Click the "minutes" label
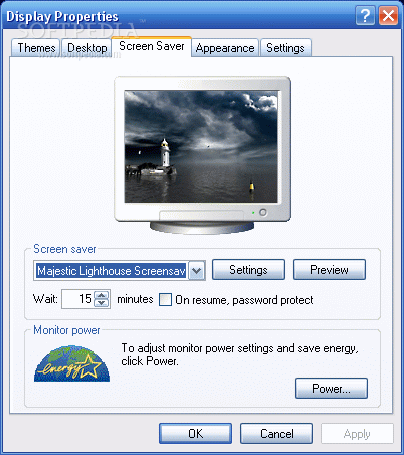404x455 pixels. (x=135, y=299)
